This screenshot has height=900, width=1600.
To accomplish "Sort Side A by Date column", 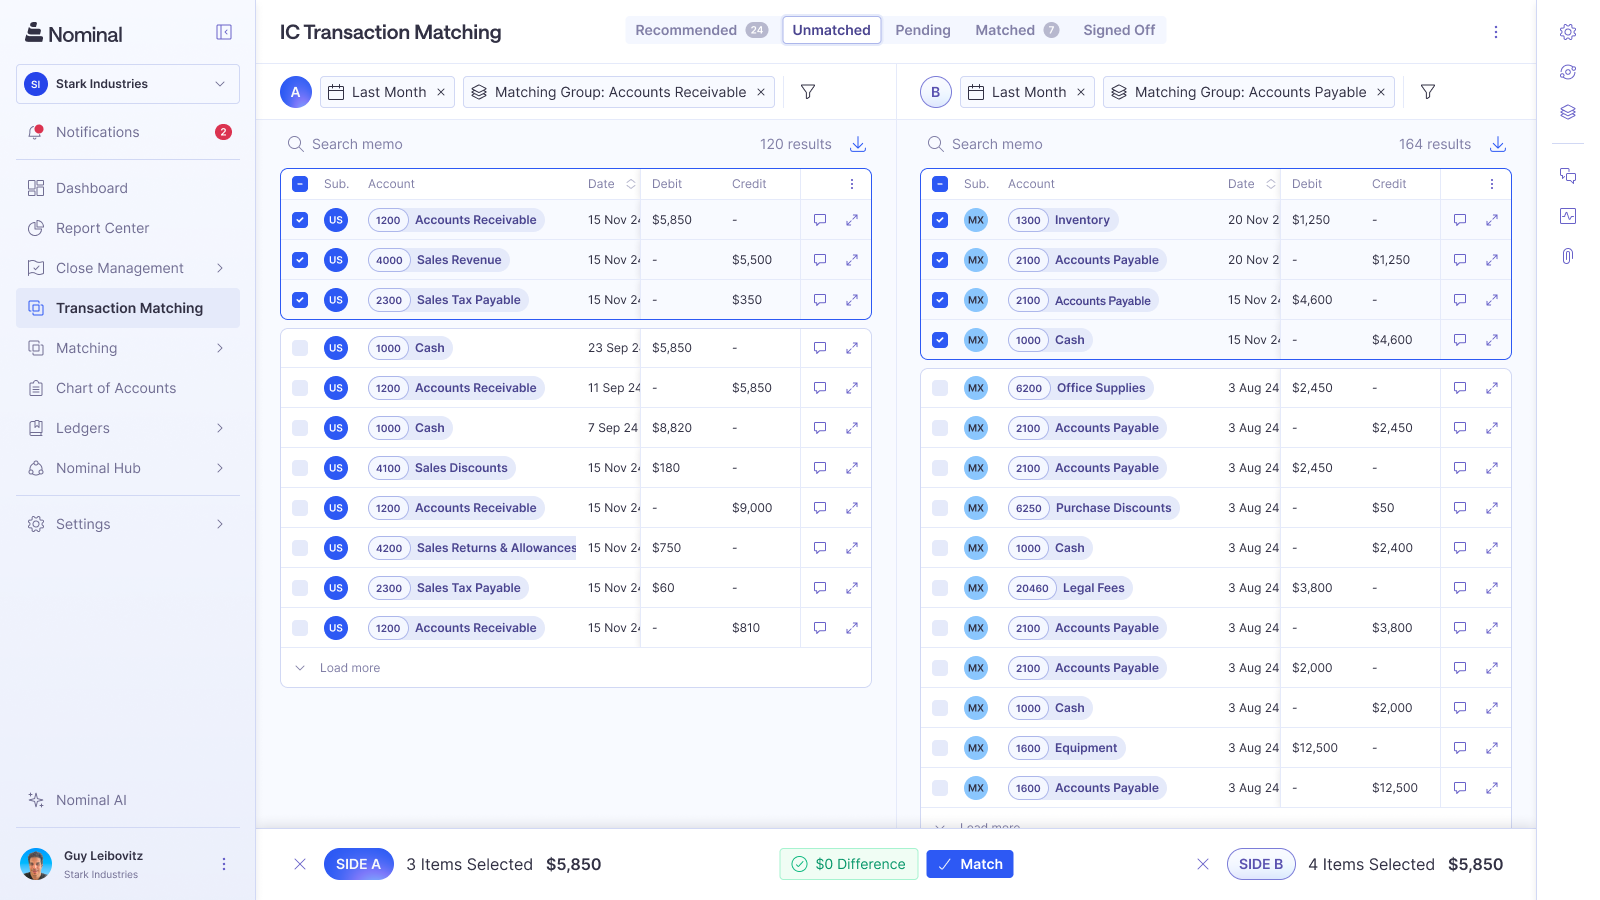I will (x=631, y=184).
